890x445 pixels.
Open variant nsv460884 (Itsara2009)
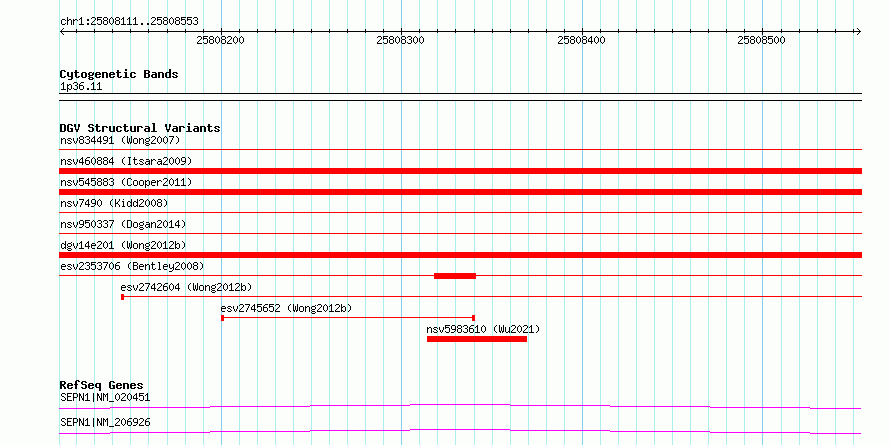(126, 161)
